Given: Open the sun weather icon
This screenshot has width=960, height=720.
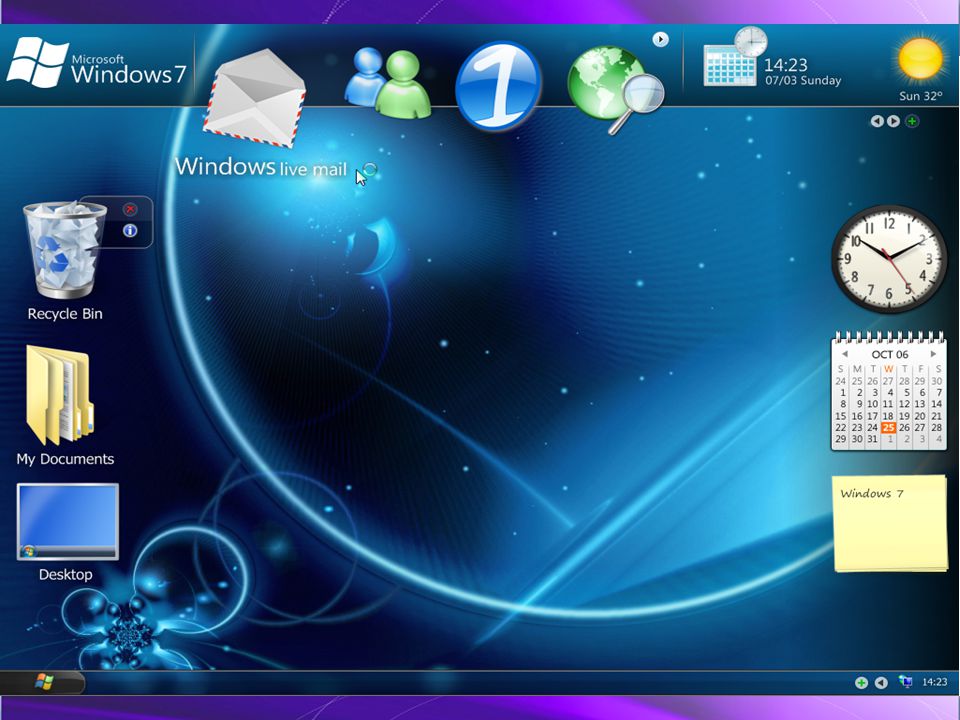Looking at the screenshot, I should pos(920,59).
